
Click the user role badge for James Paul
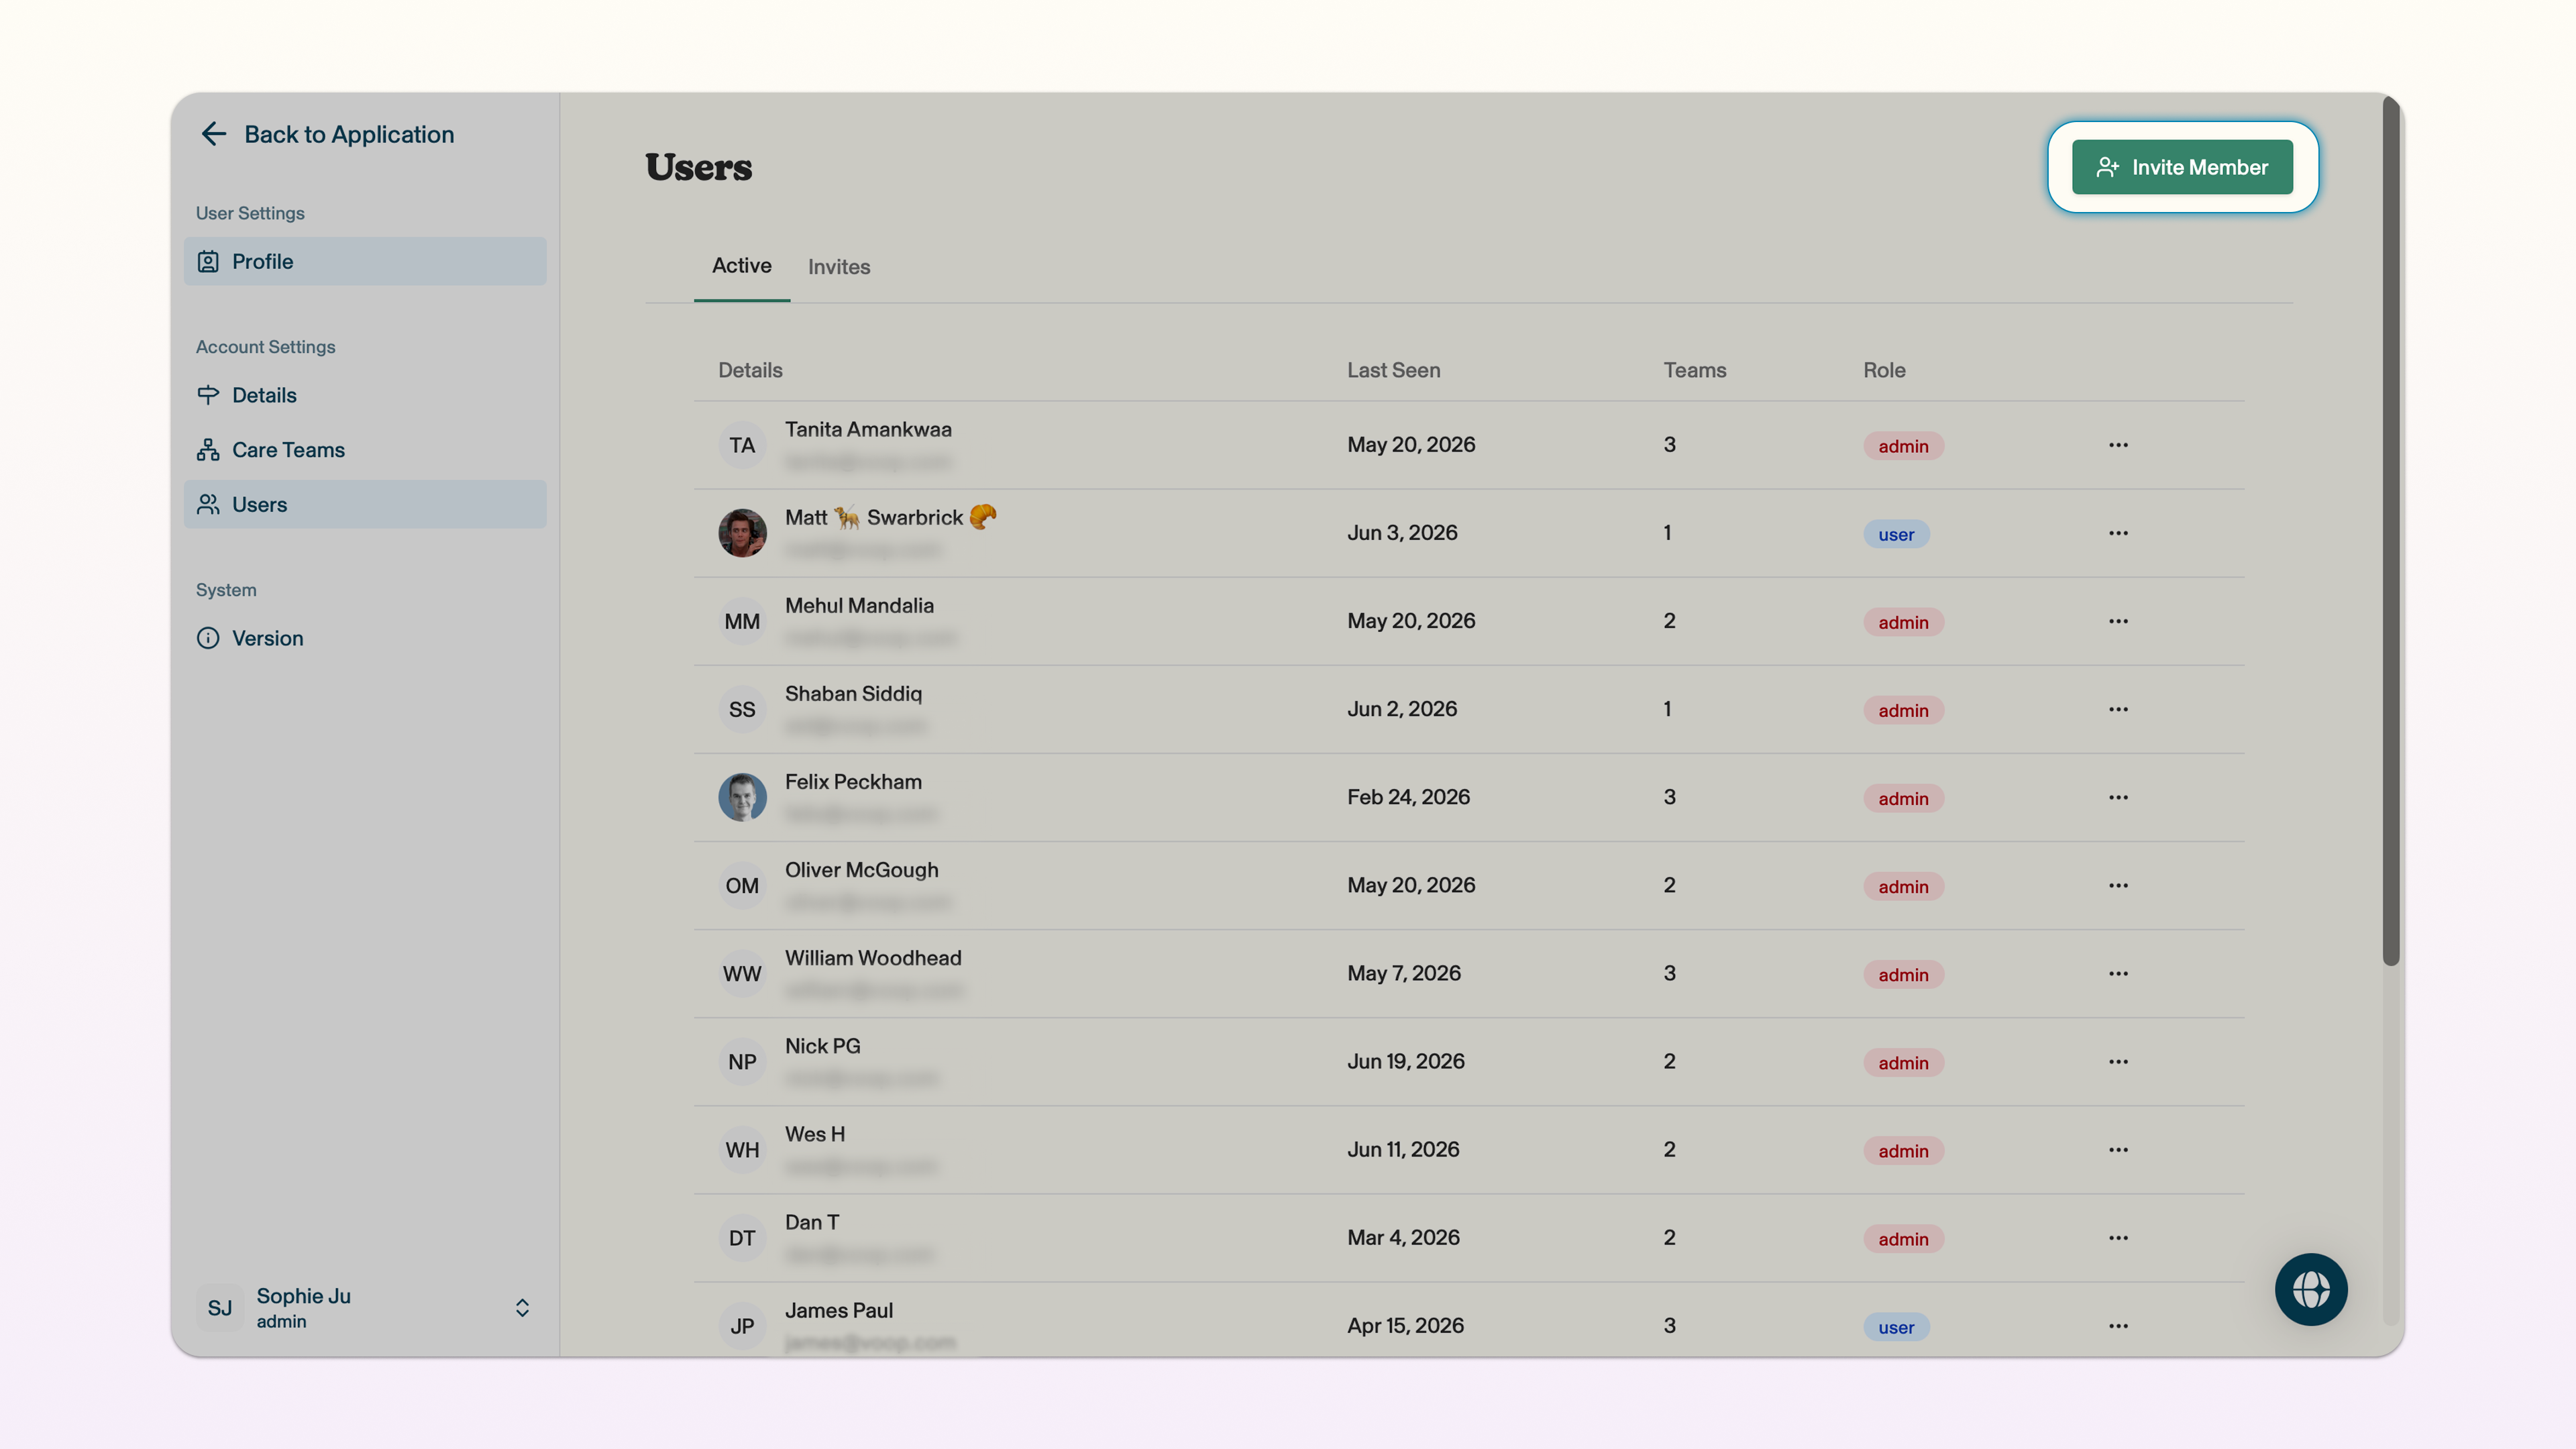[1896, 1327]
